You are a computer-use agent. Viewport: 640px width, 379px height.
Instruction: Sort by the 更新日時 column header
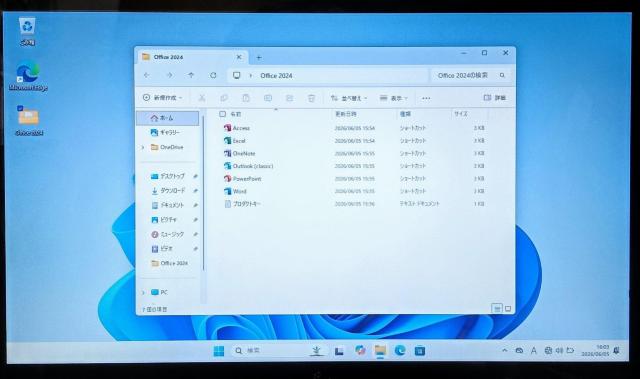(364, 114)
